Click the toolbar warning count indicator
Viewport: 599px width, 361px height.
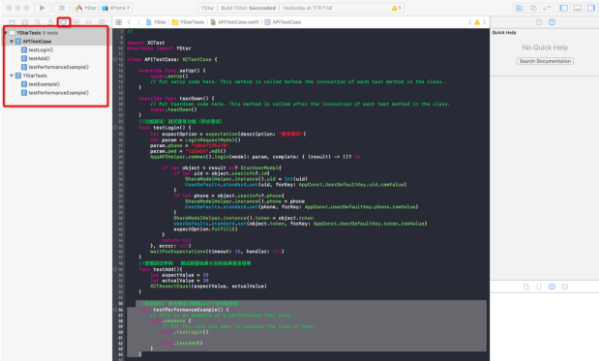click(396, 8)
